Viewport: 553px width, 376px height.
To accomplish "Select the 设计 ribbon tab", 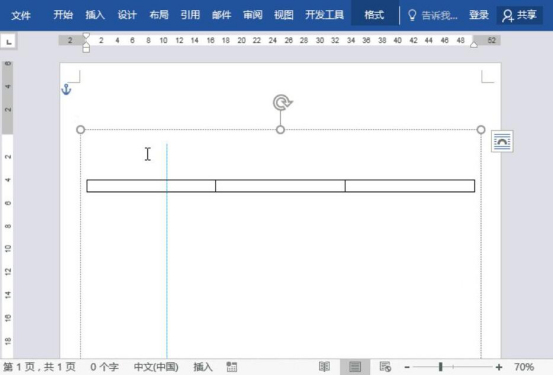I will tap(127, 15).
